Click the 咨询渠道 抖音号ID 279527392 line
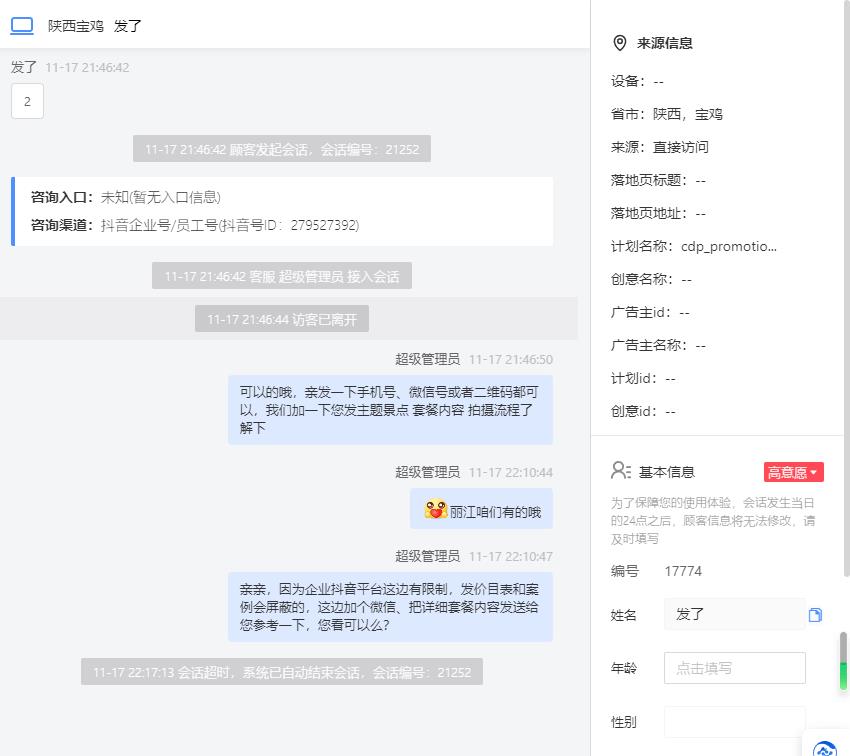Screen dimensions: 850x756 [195, 225]
